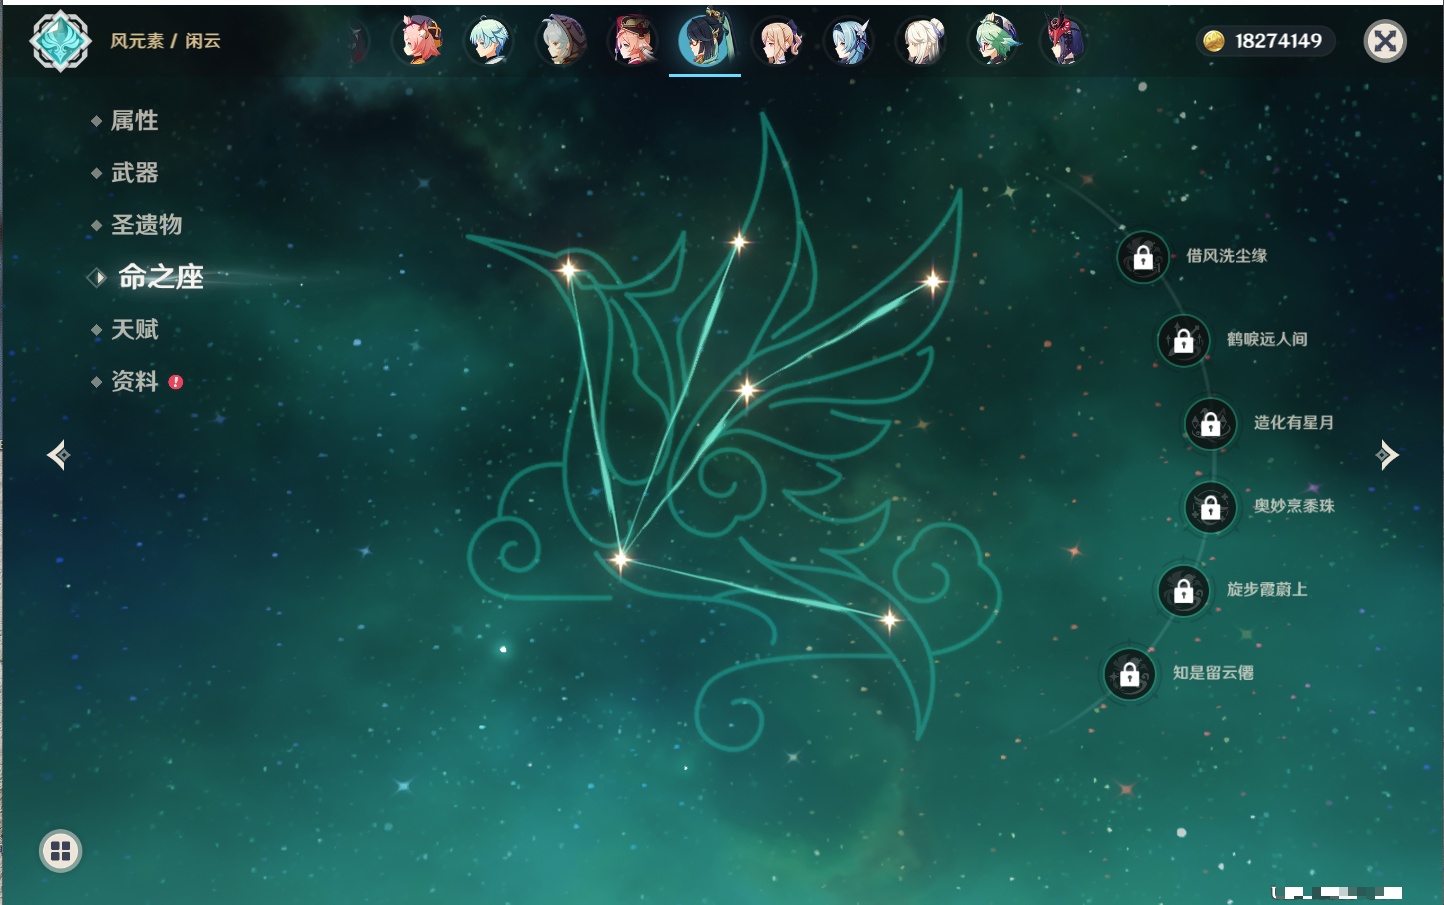Click the star at the constellation's center
This screenshot has height=905, width=1444.
coord(746,389)
